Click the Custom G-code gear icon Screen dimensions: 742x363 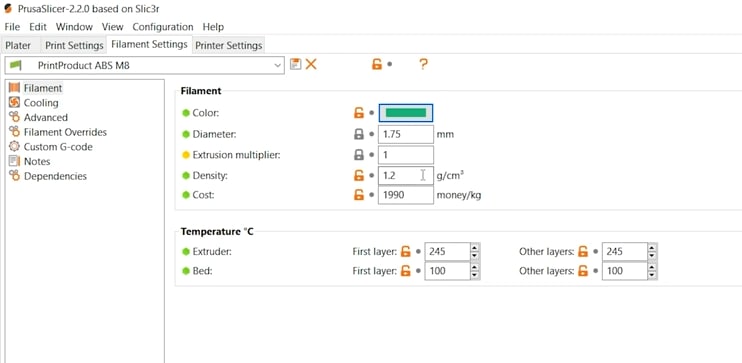click(15, 147)
